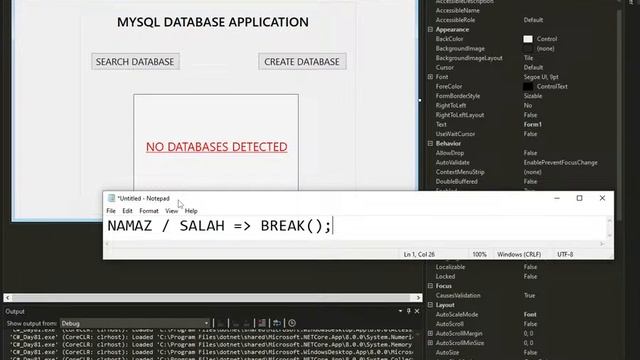Select the DoubleBuffered property row
This screenshot has height=360, width=640.
[522, 181]
